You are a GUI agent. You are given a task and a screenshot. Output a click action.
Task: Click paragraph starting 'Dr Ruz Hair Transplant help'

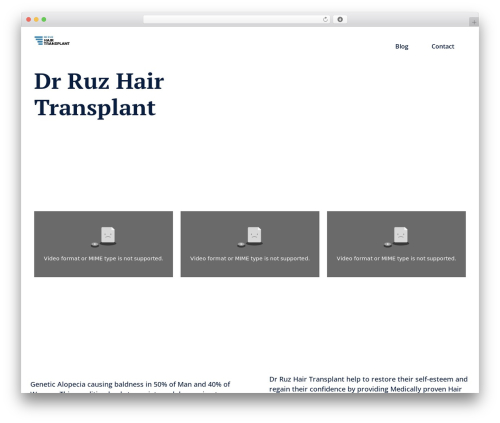[368, 384]
